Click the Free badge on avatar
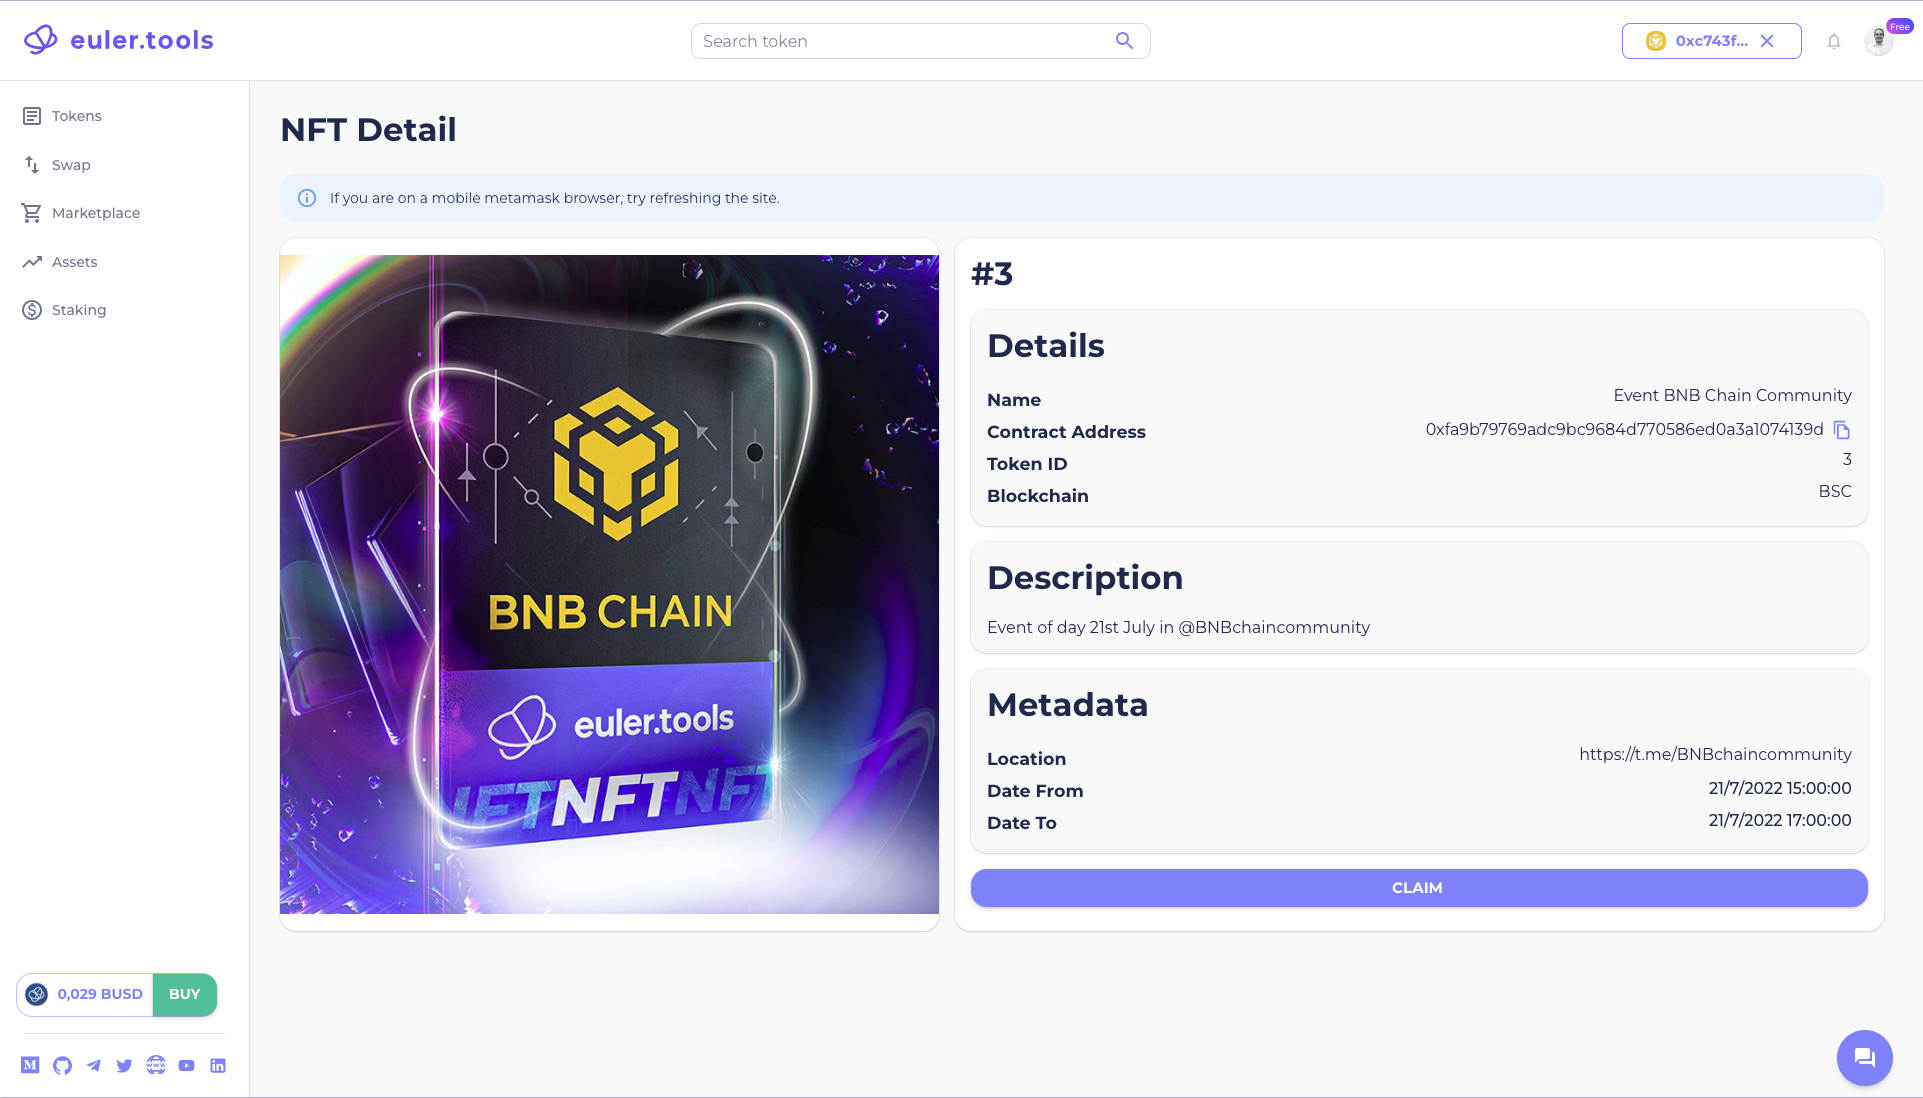1923x1098 pixels. pyautogui.click(x=1899, y=27)
